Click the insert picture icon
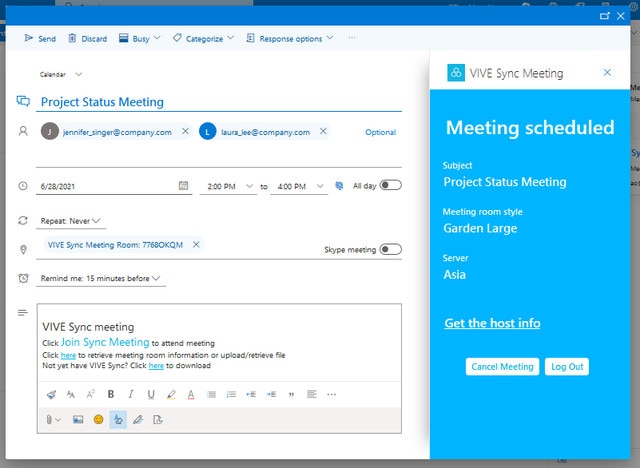 tap(78, 419)
